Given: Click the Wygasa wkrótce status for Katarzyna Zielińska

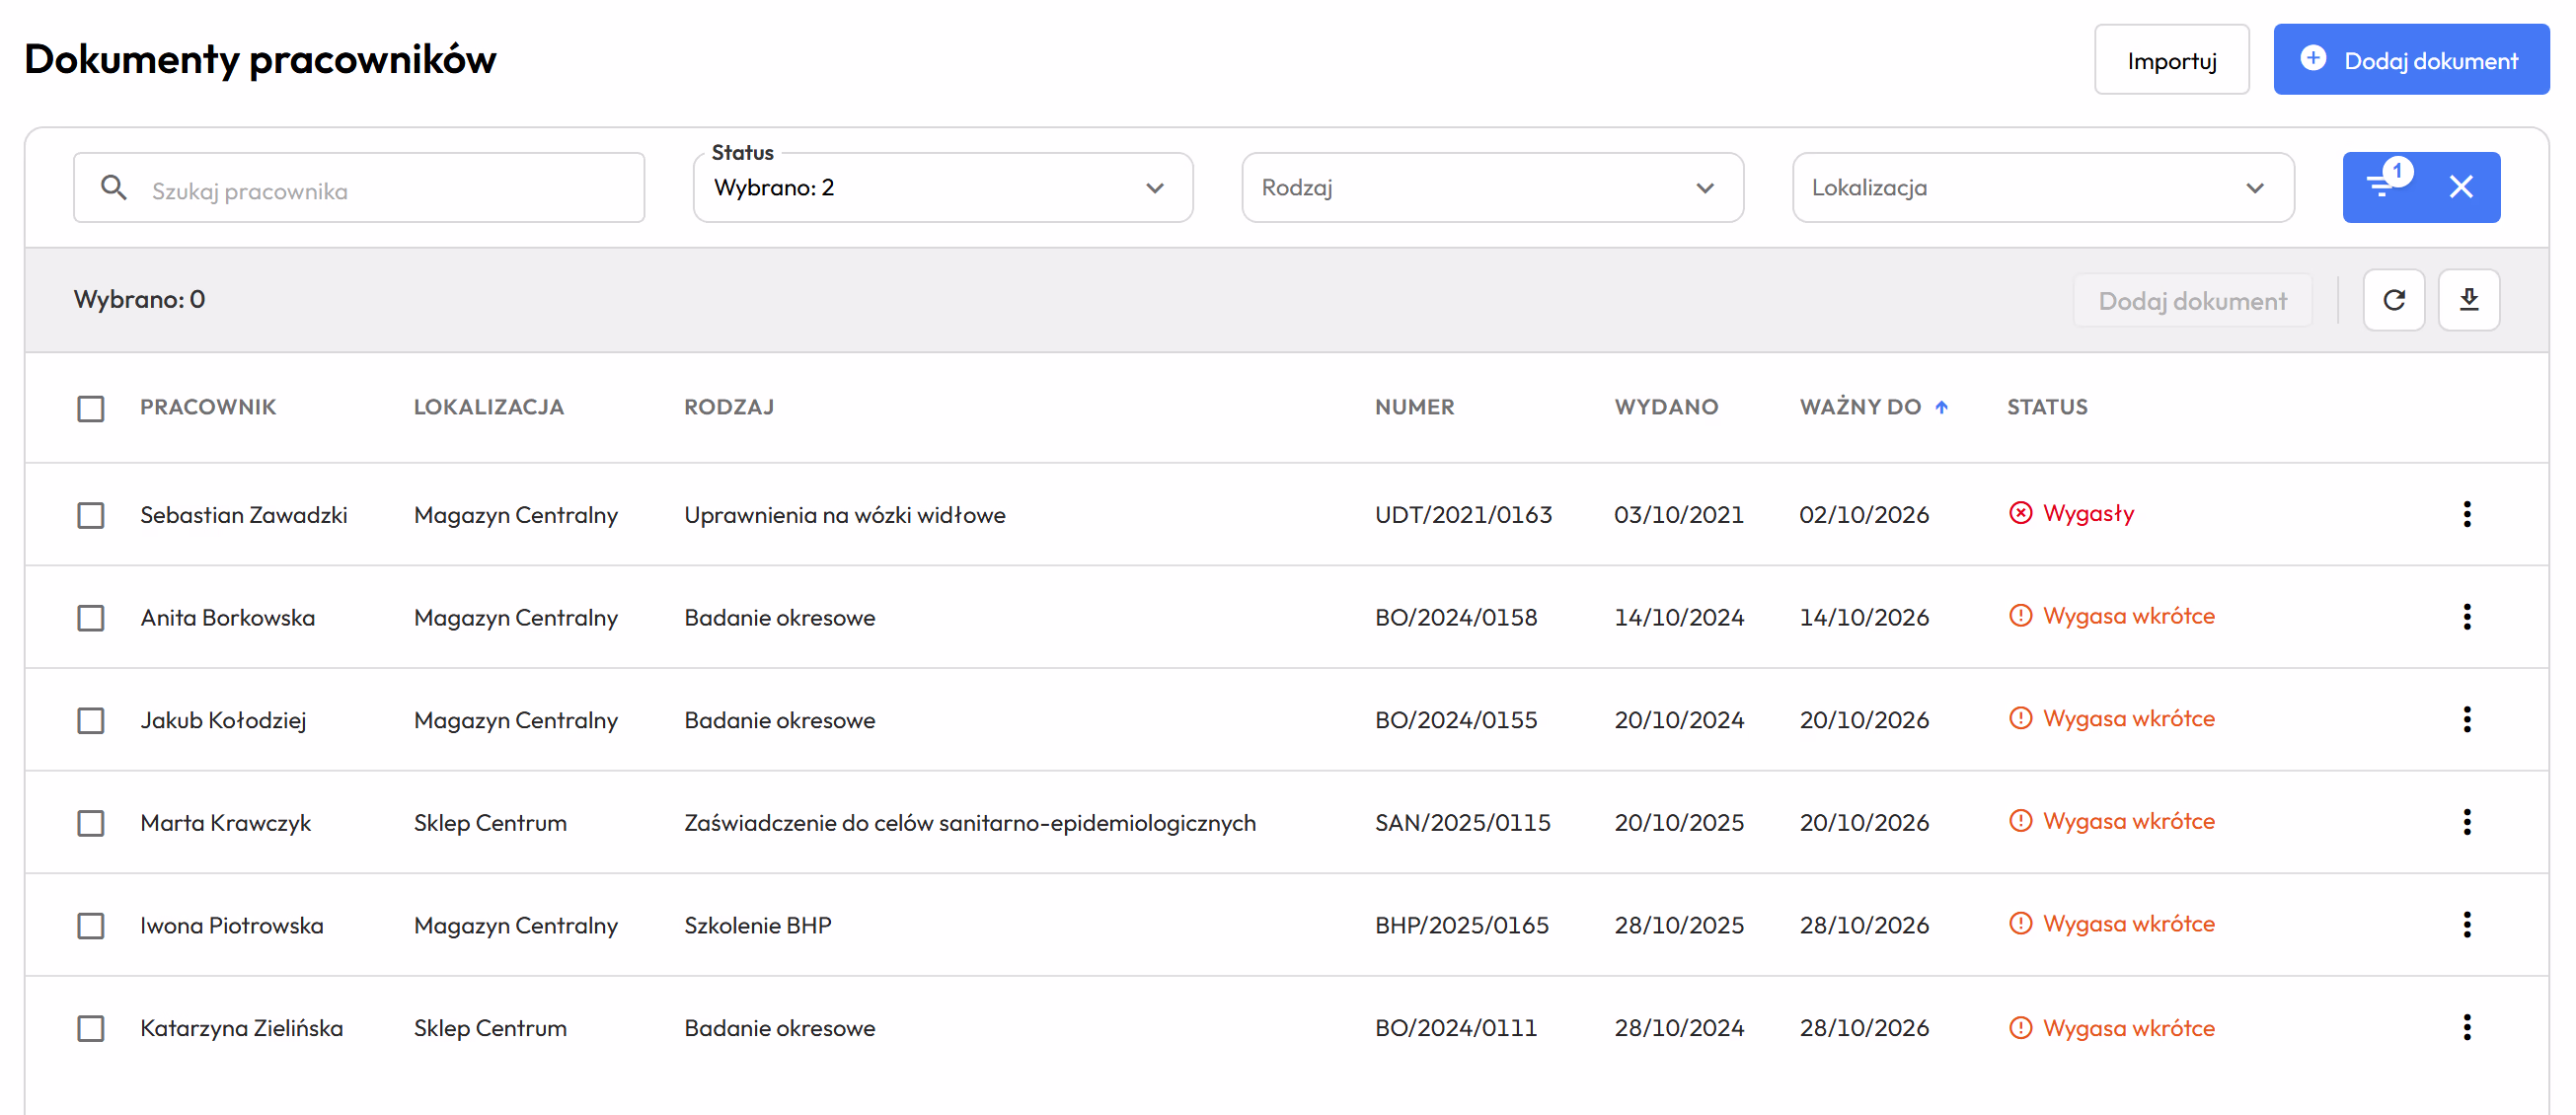Looking at the screenshot, I should click(x=2112, y=1028).
